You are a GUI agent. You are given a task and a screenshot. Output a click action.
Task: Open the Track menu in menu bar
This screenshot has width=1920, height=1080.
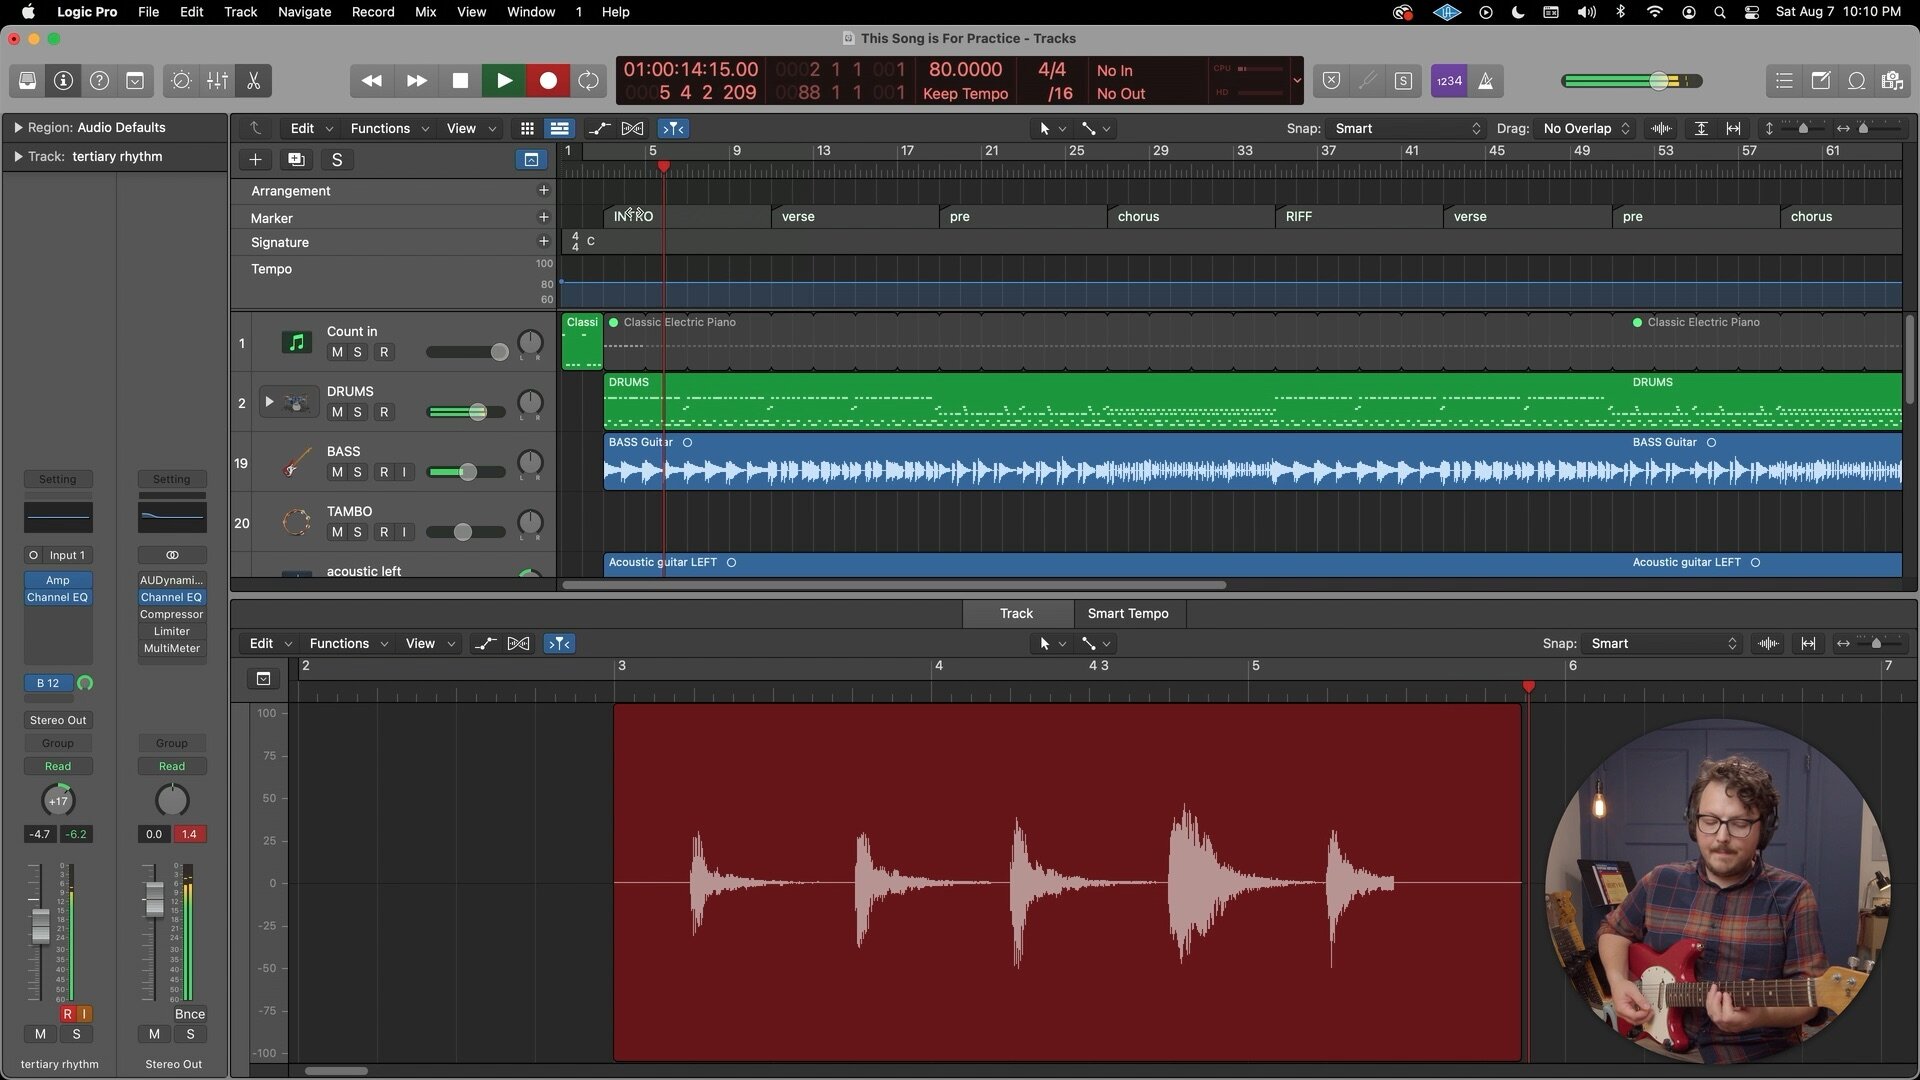(x=240, y=12)
